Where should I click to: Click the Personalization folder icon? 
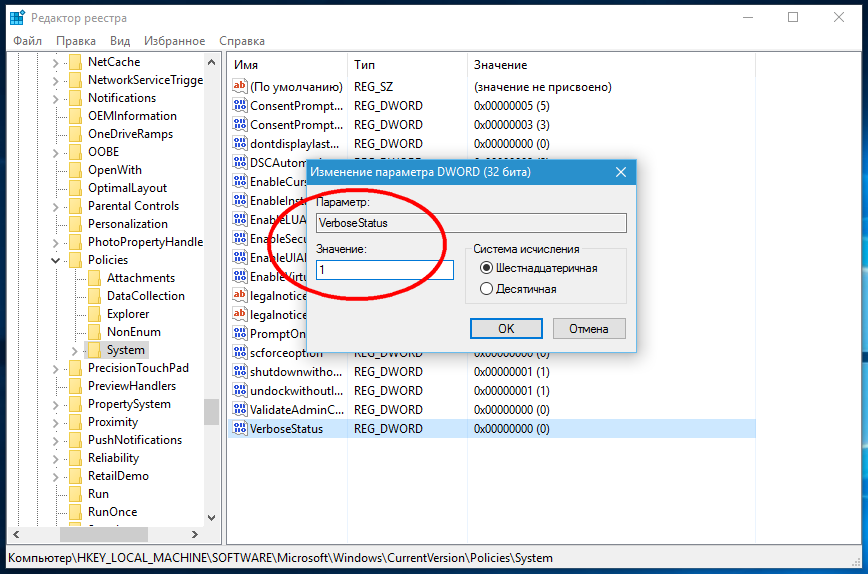tap(76, 224)
